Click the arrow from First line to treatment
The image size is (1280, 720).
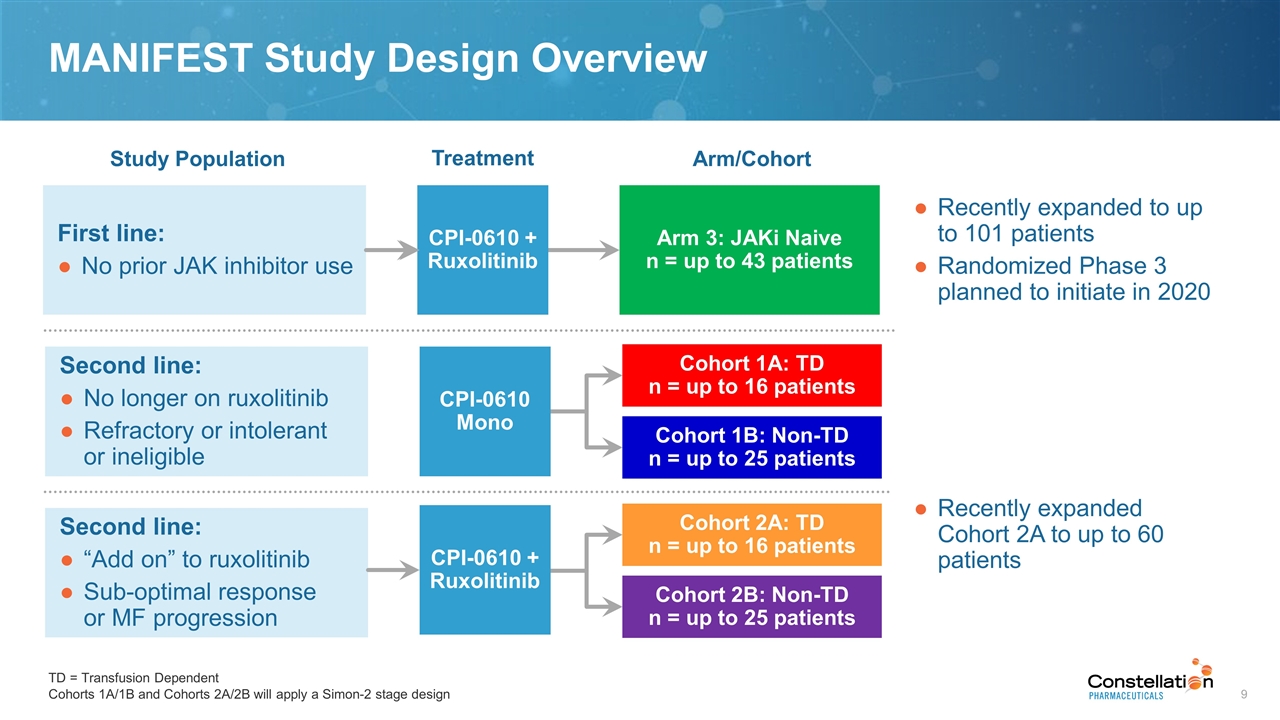(x=393, y=250)
